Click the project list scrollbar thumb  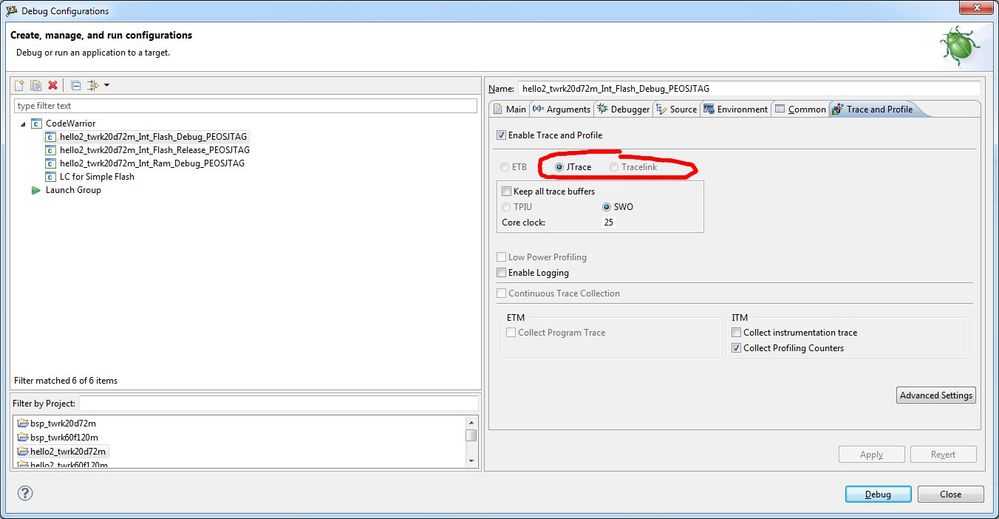(x=471, y=436)
